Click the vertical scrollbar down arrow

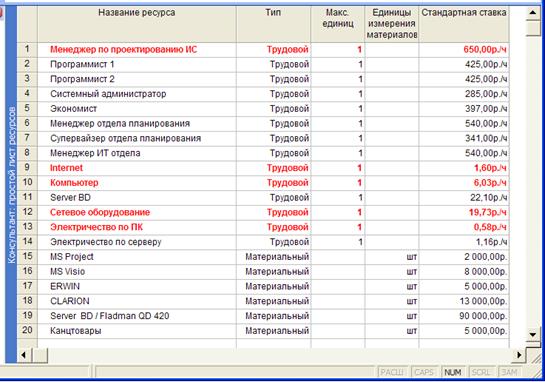point(532,335)
